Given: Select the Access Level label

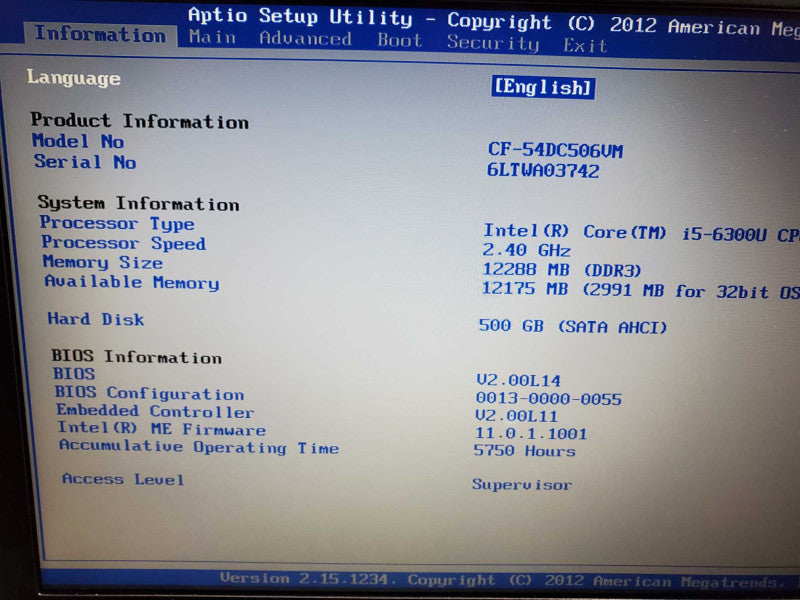Looking at the screenshot, I should (123, 479).
